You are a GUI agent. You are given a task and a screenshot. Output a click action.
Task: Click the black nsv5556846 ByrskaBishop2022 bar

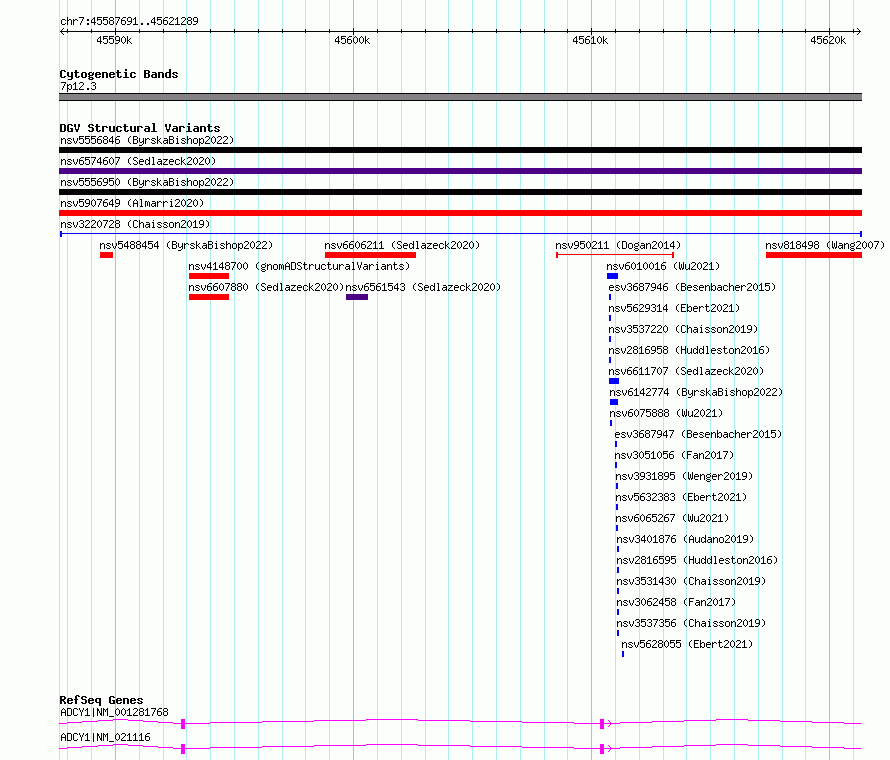click(x=460, y=150)
